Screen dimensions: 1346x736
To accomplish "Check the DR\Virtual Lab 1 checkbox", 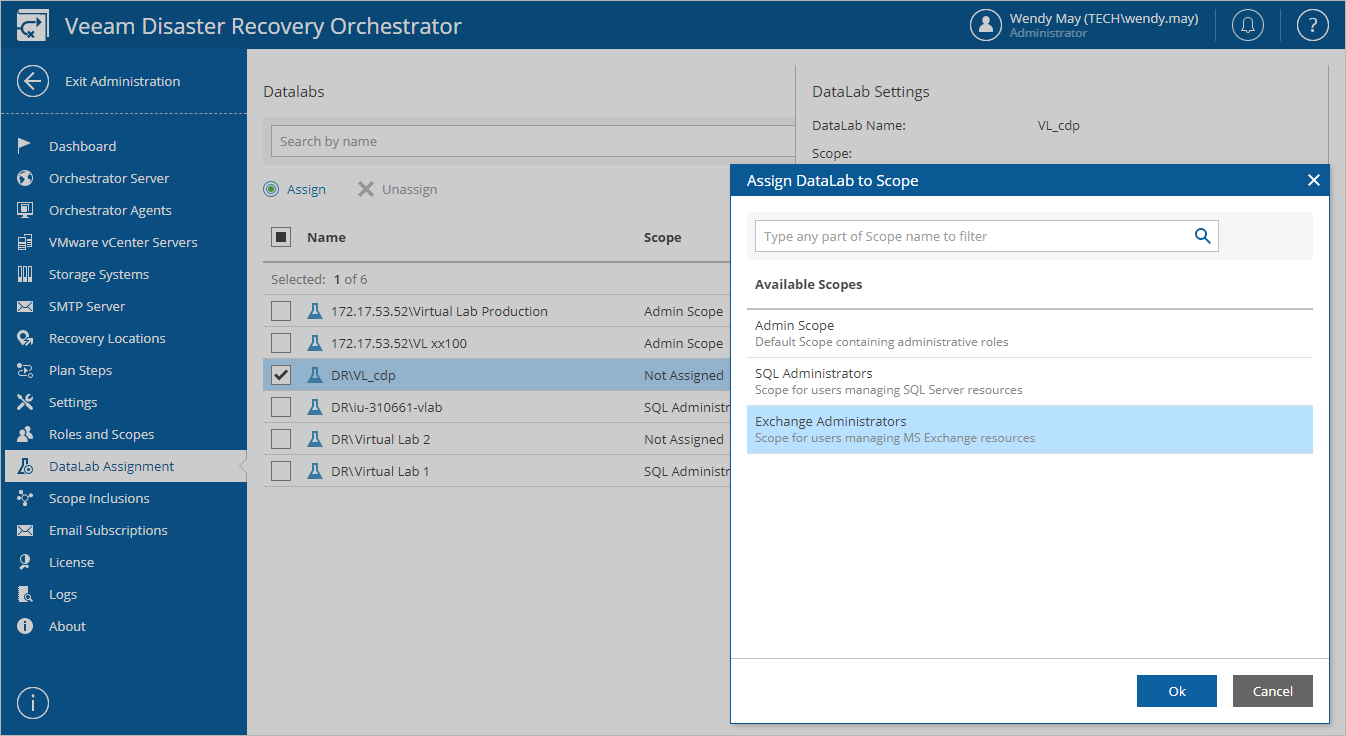I will (x=281, y=471).
